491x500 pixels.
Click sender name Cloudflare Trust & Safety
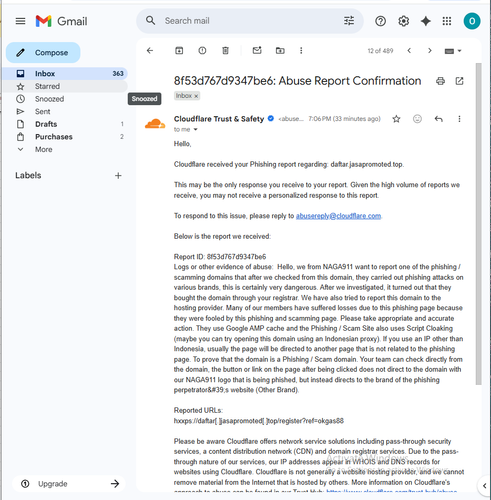(x=219, y=119)
